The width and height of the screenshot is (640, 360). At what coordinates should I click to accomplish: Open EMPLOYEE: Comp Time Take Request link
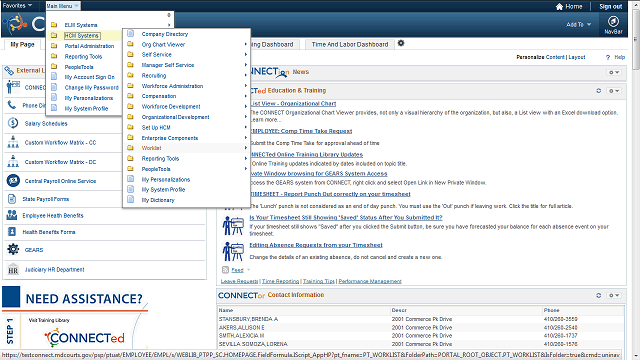[301, 131]
